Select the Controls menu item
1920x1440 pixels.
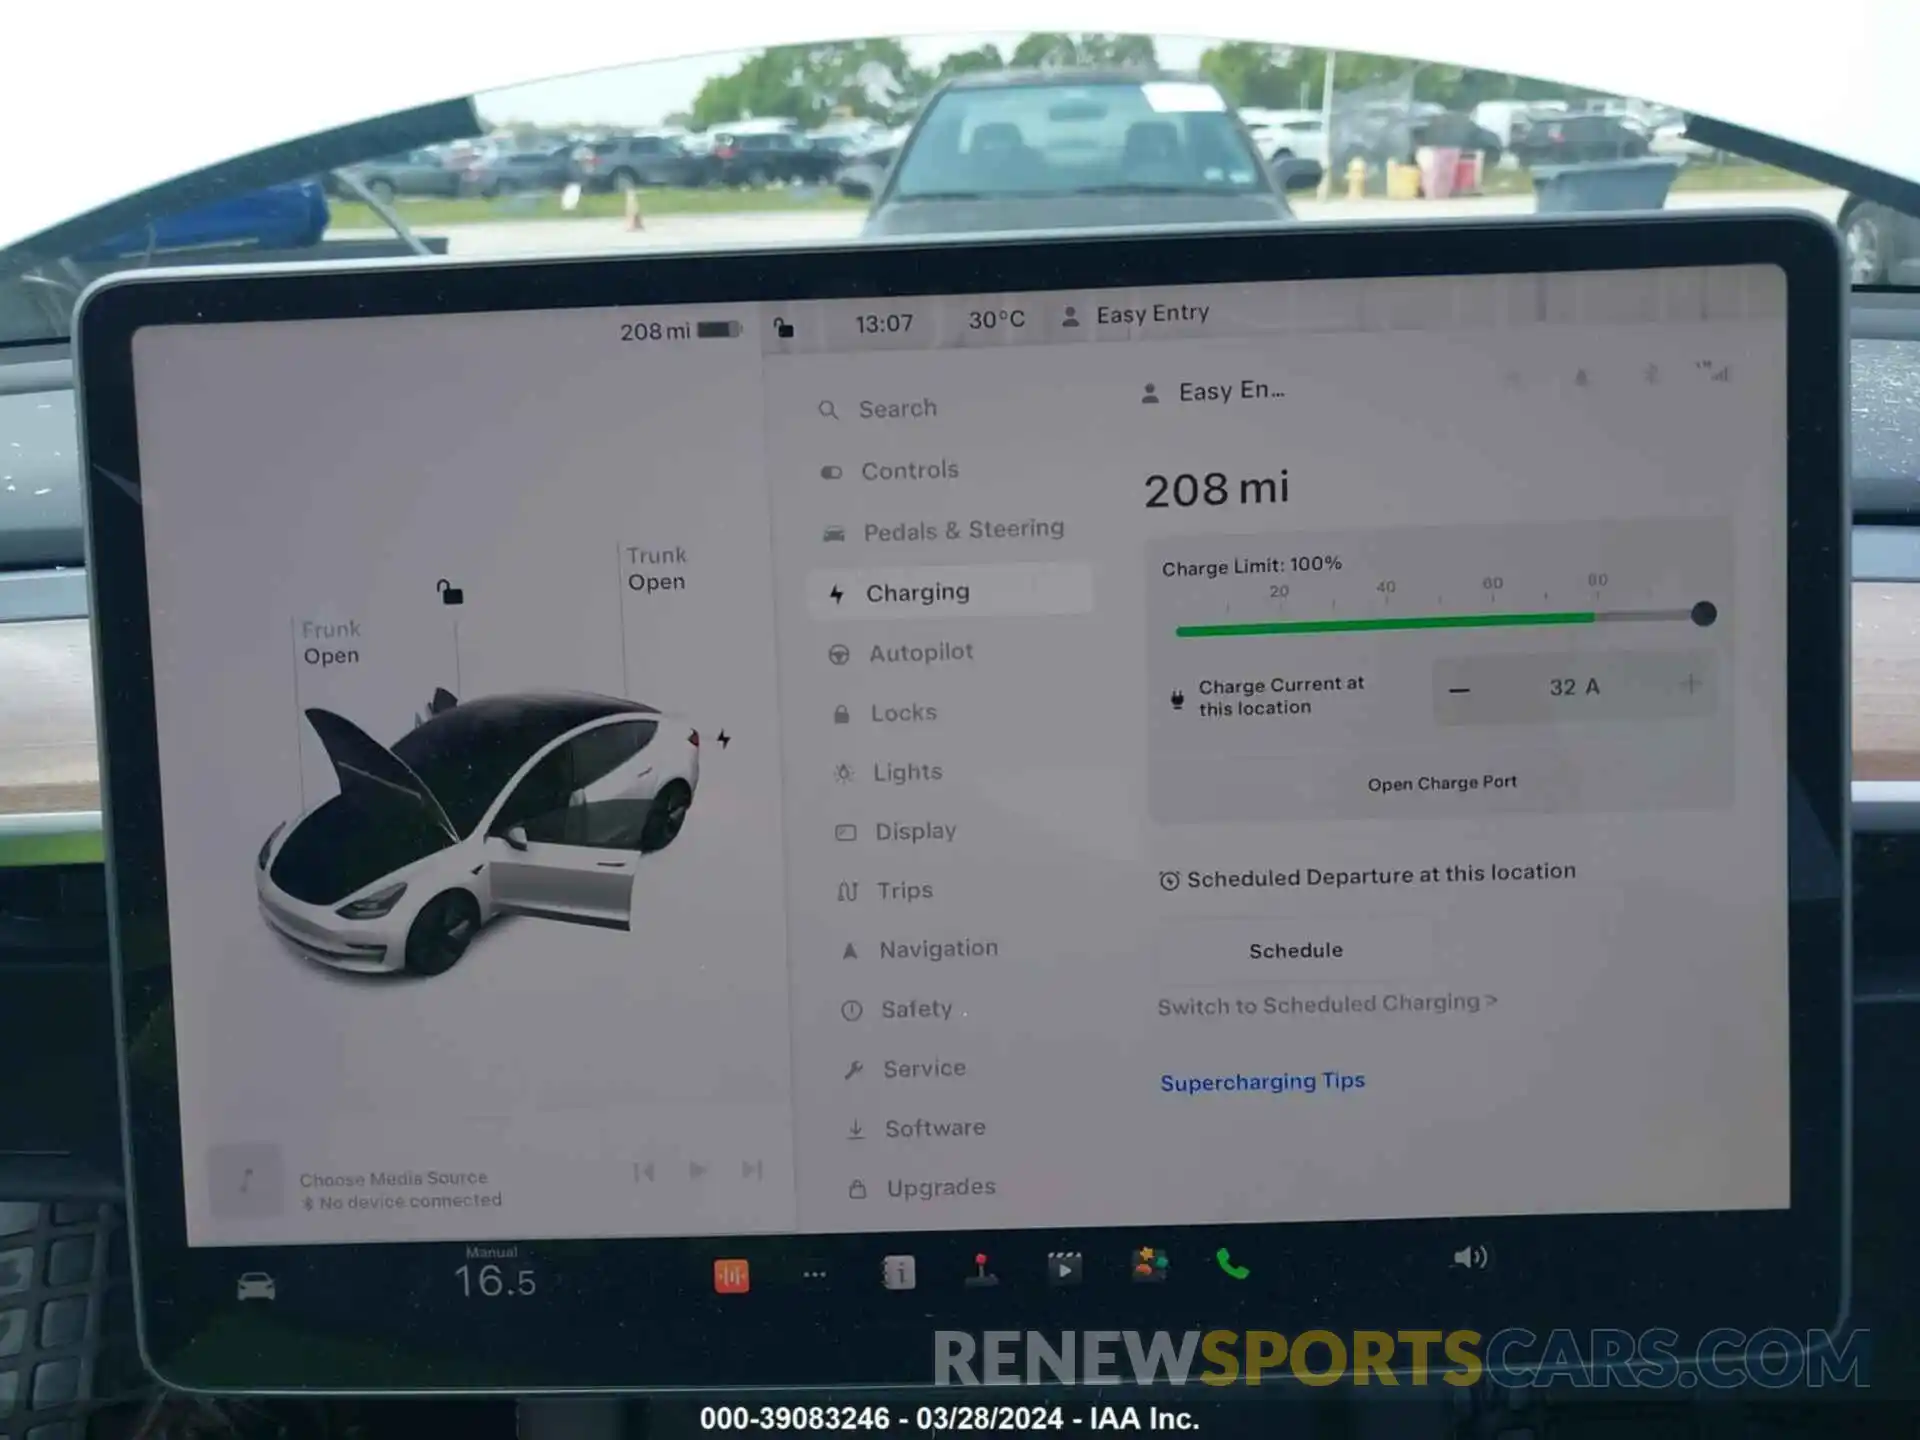[909, 470]
